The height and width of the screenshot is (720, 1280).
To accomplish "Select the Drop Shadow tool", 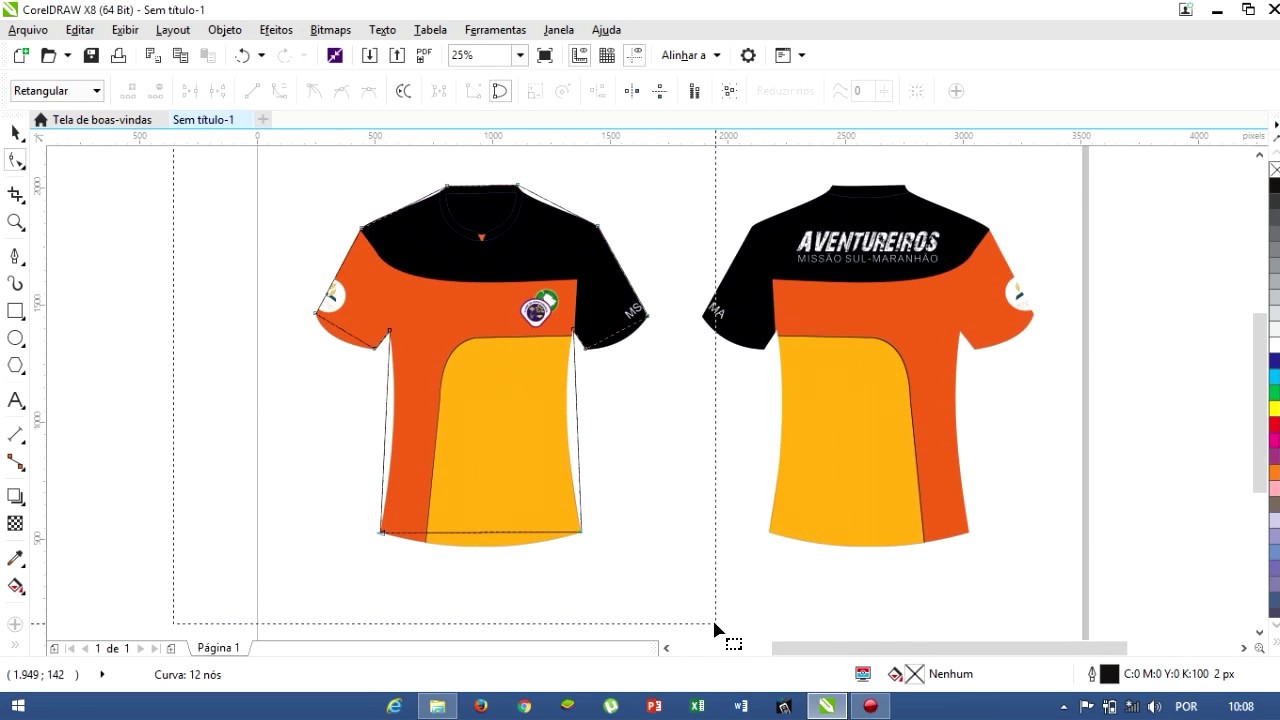I will tap(15, 496).
